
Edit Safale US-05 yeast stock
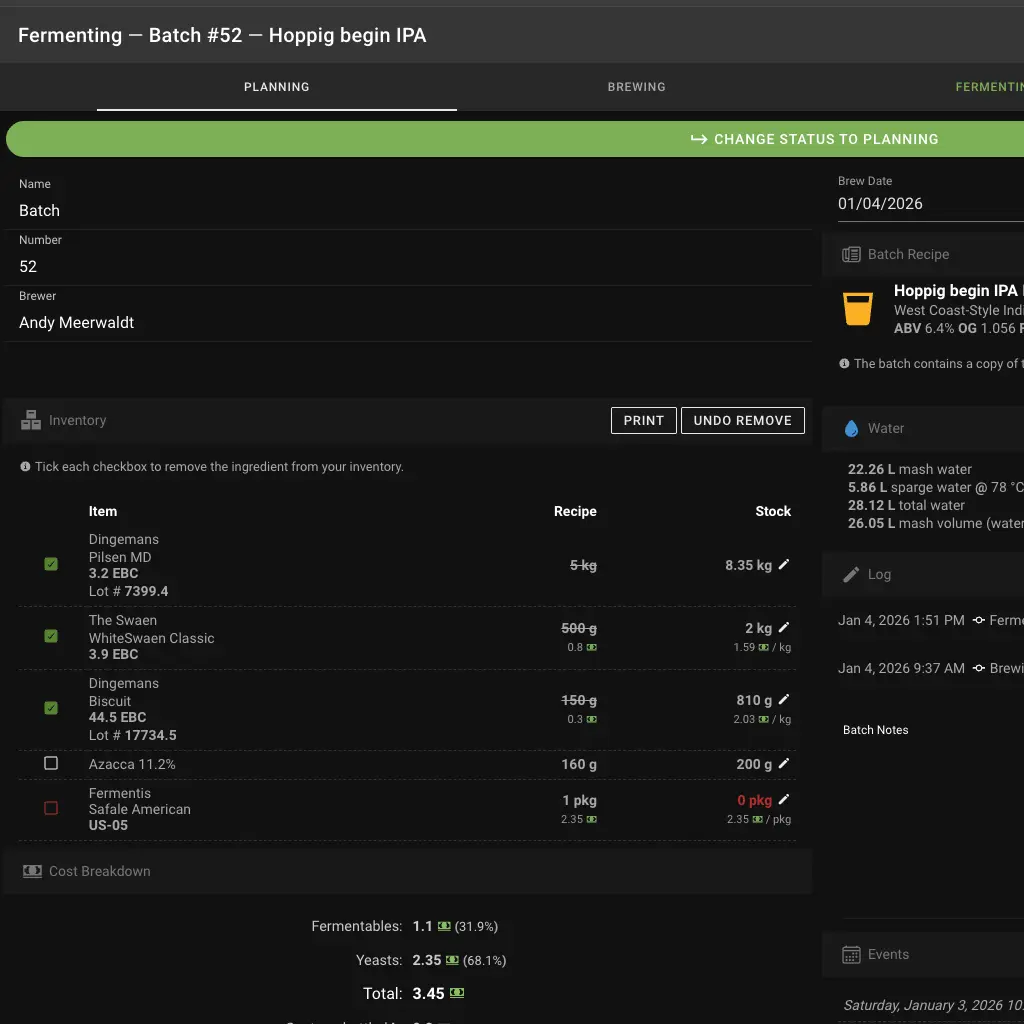pyautogui.click(x=784, y=800)
